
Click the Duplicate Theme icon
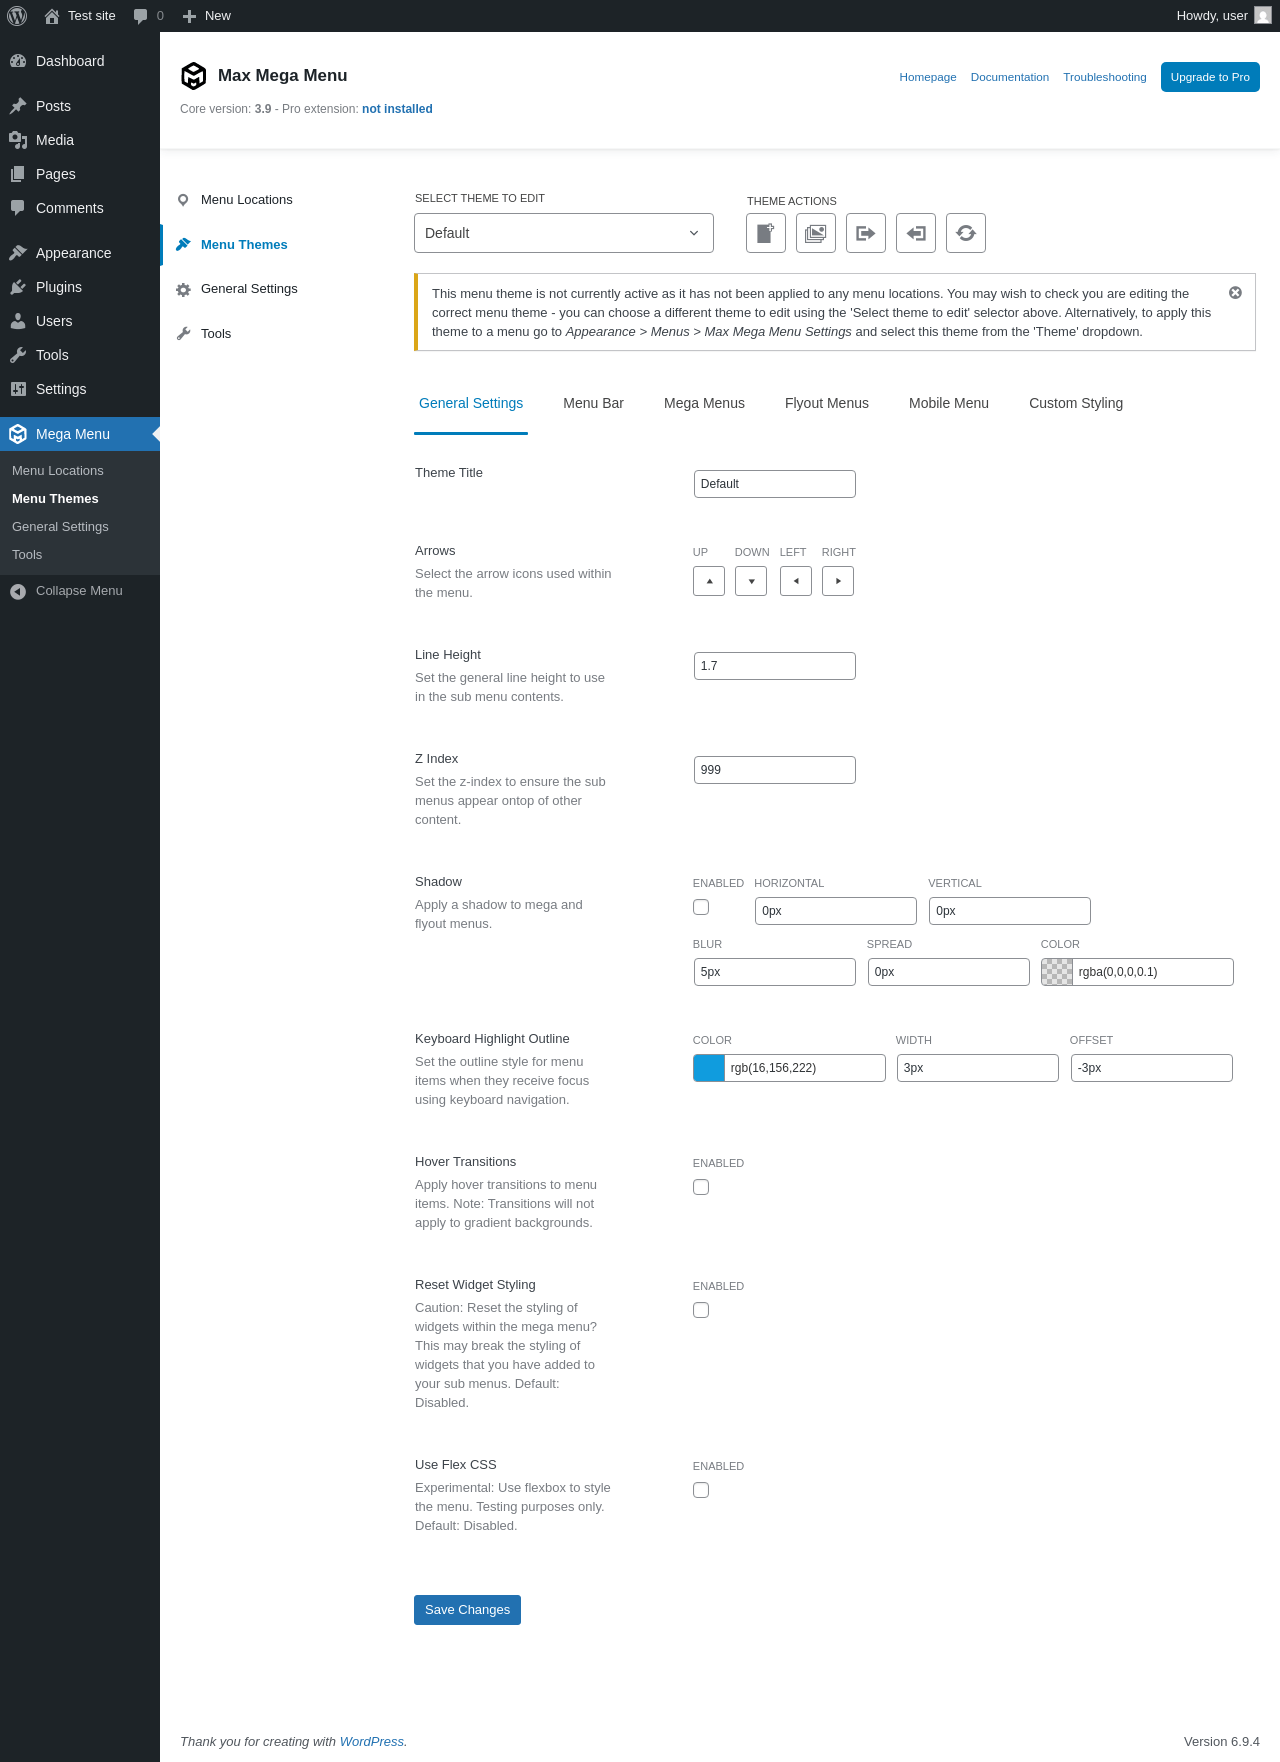(816, 233)
